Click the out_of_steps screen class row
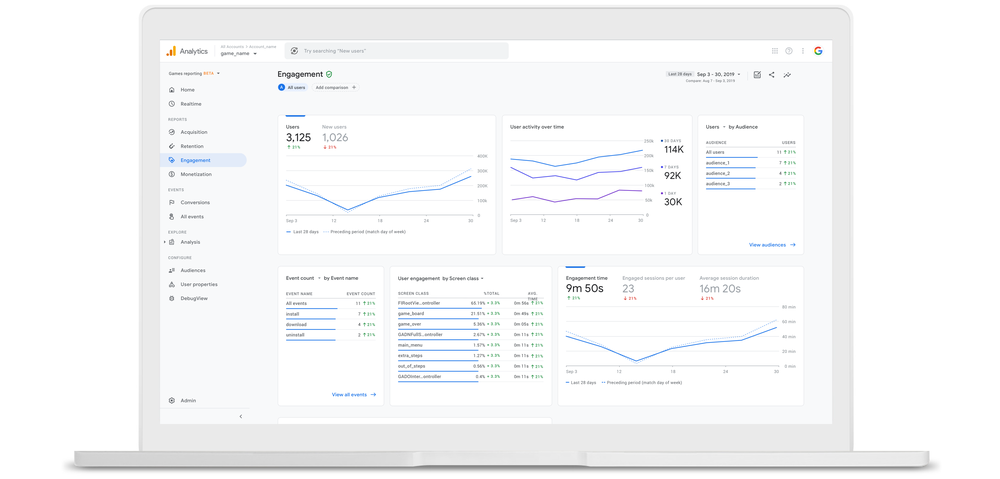Viewport: 1000px width, 479px height. (x=471, y=367)
